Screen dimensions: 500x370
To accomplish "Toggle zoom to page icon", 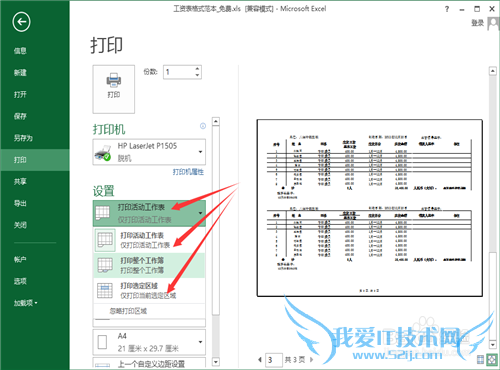I will click(492, 359).
